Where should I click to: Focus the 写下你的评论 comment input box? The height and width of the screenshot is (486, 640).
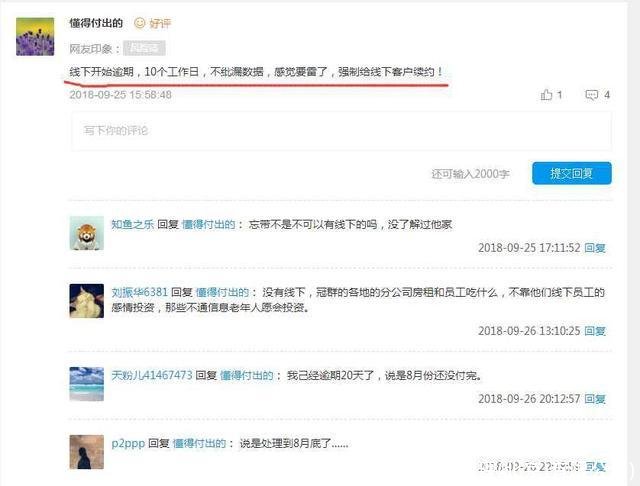point(341,131)
